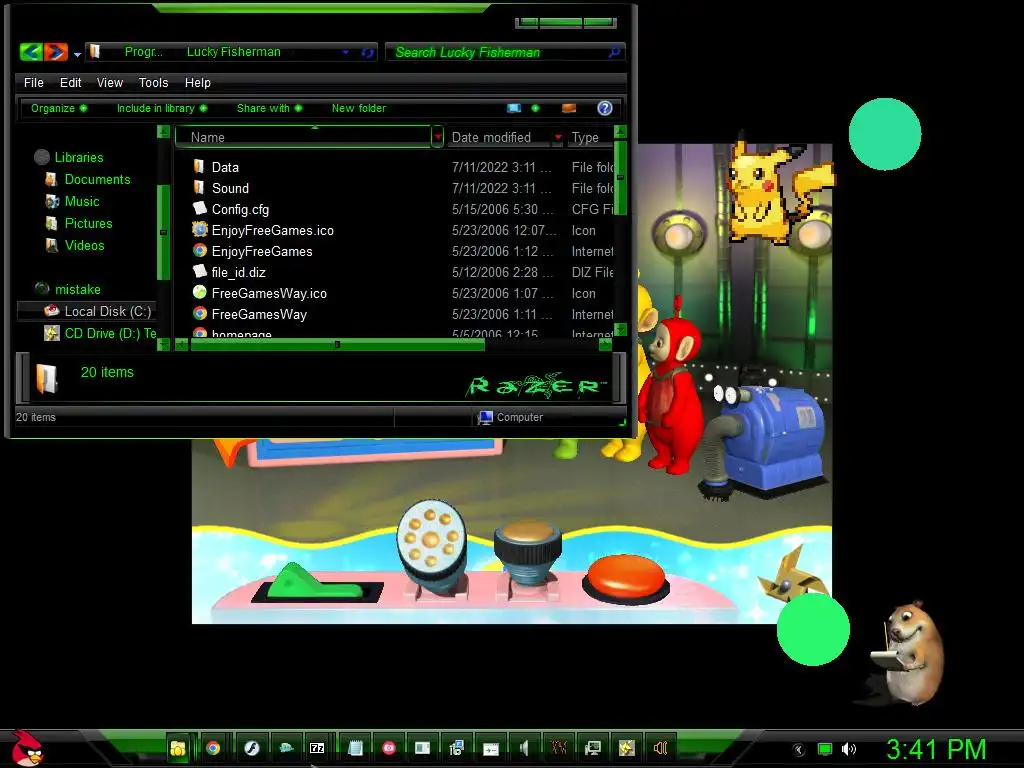Show hidden tray icons arrow
The height and width of the screenshot is (768, 1024).
tap(798, 749)
